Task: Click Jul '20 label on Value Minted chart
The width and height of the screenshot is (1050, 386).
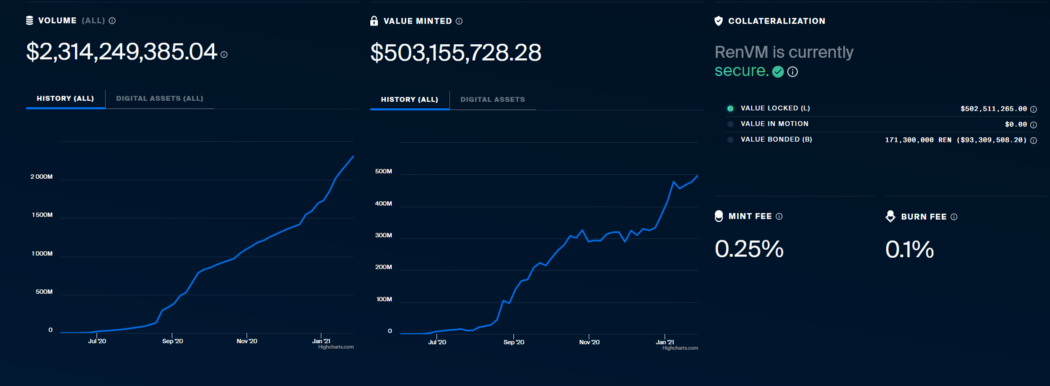Action: click(x=437, y=341)
